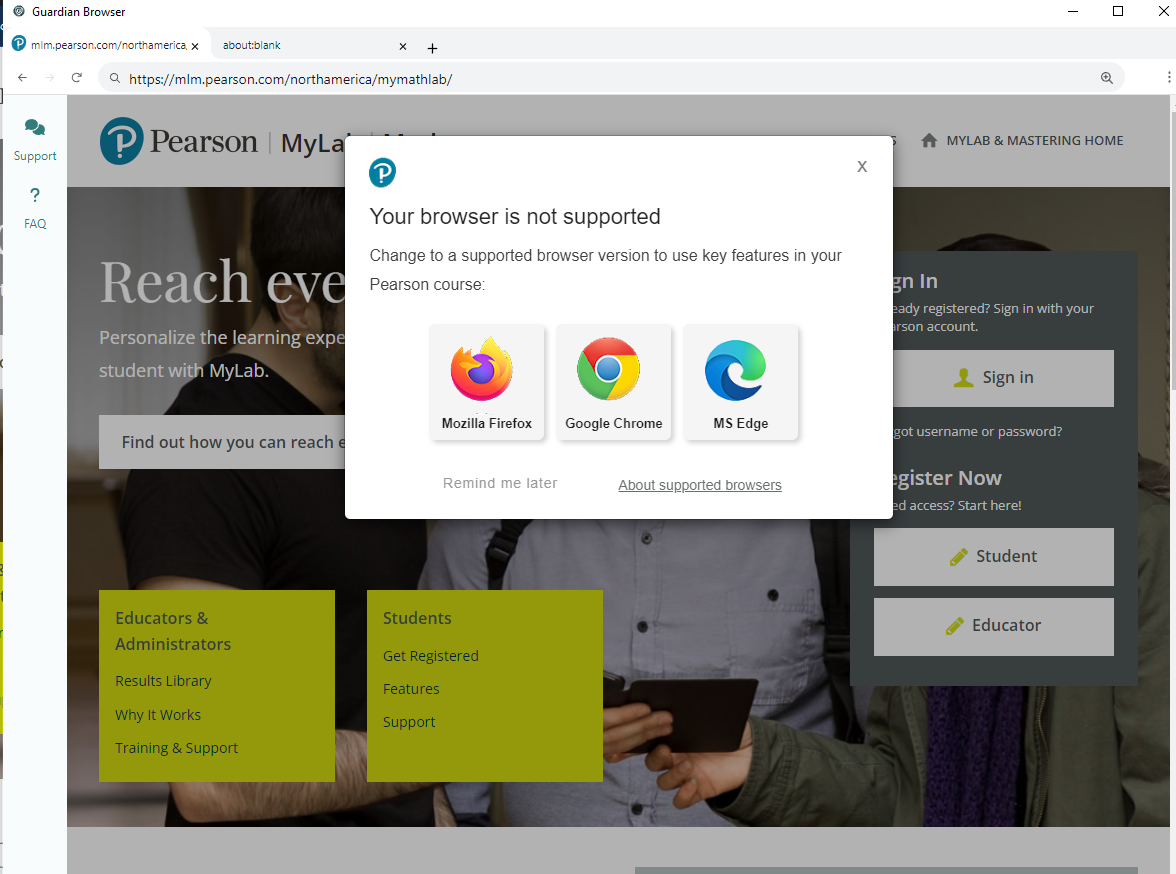Choose the Google Chrome browser tile
1176x874 pixels.
(614, 383)
